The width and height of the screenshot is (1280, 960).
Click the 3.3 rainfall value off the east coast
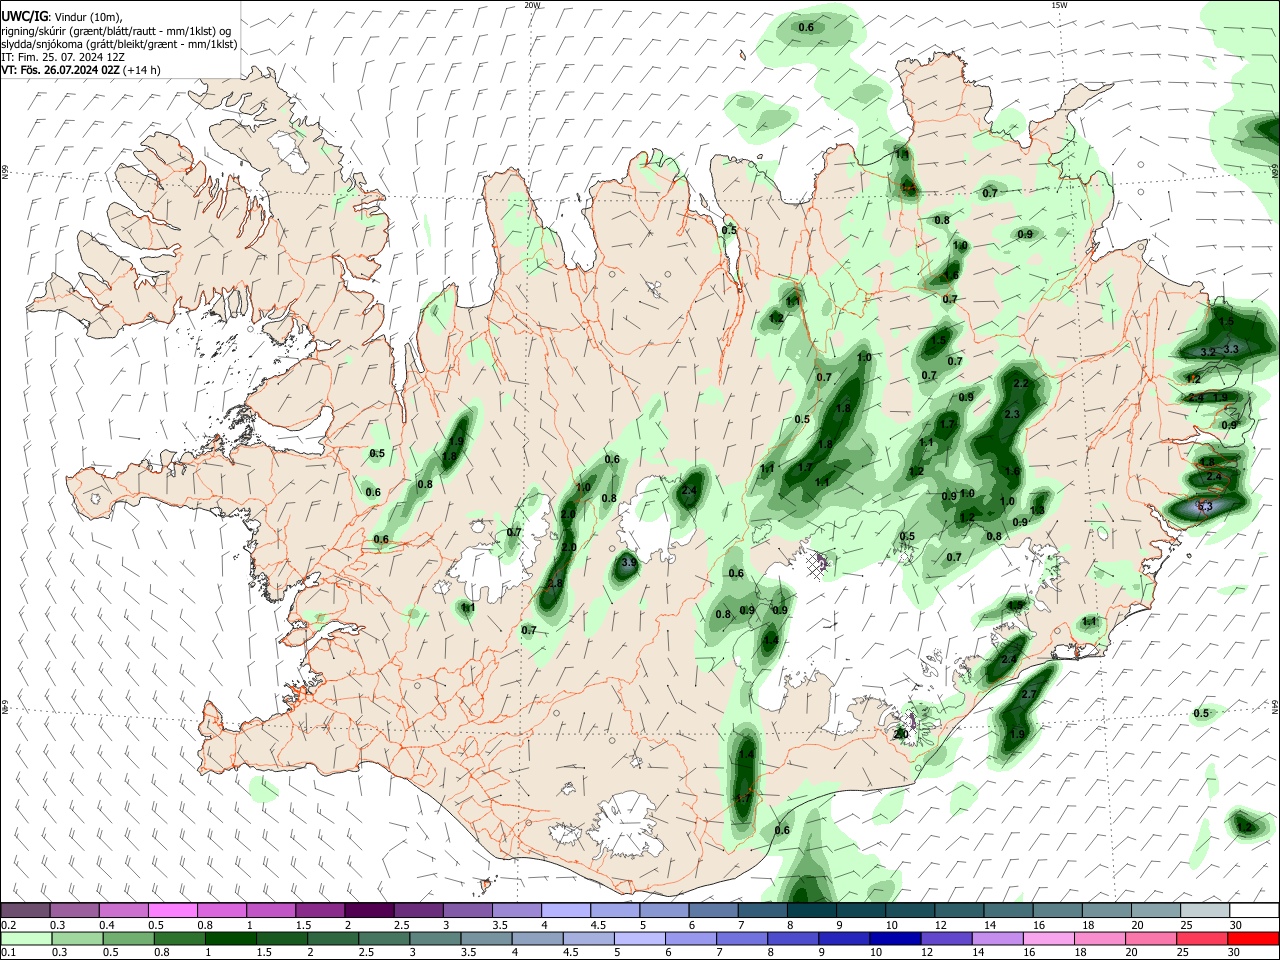click(x=1232, y=349)
